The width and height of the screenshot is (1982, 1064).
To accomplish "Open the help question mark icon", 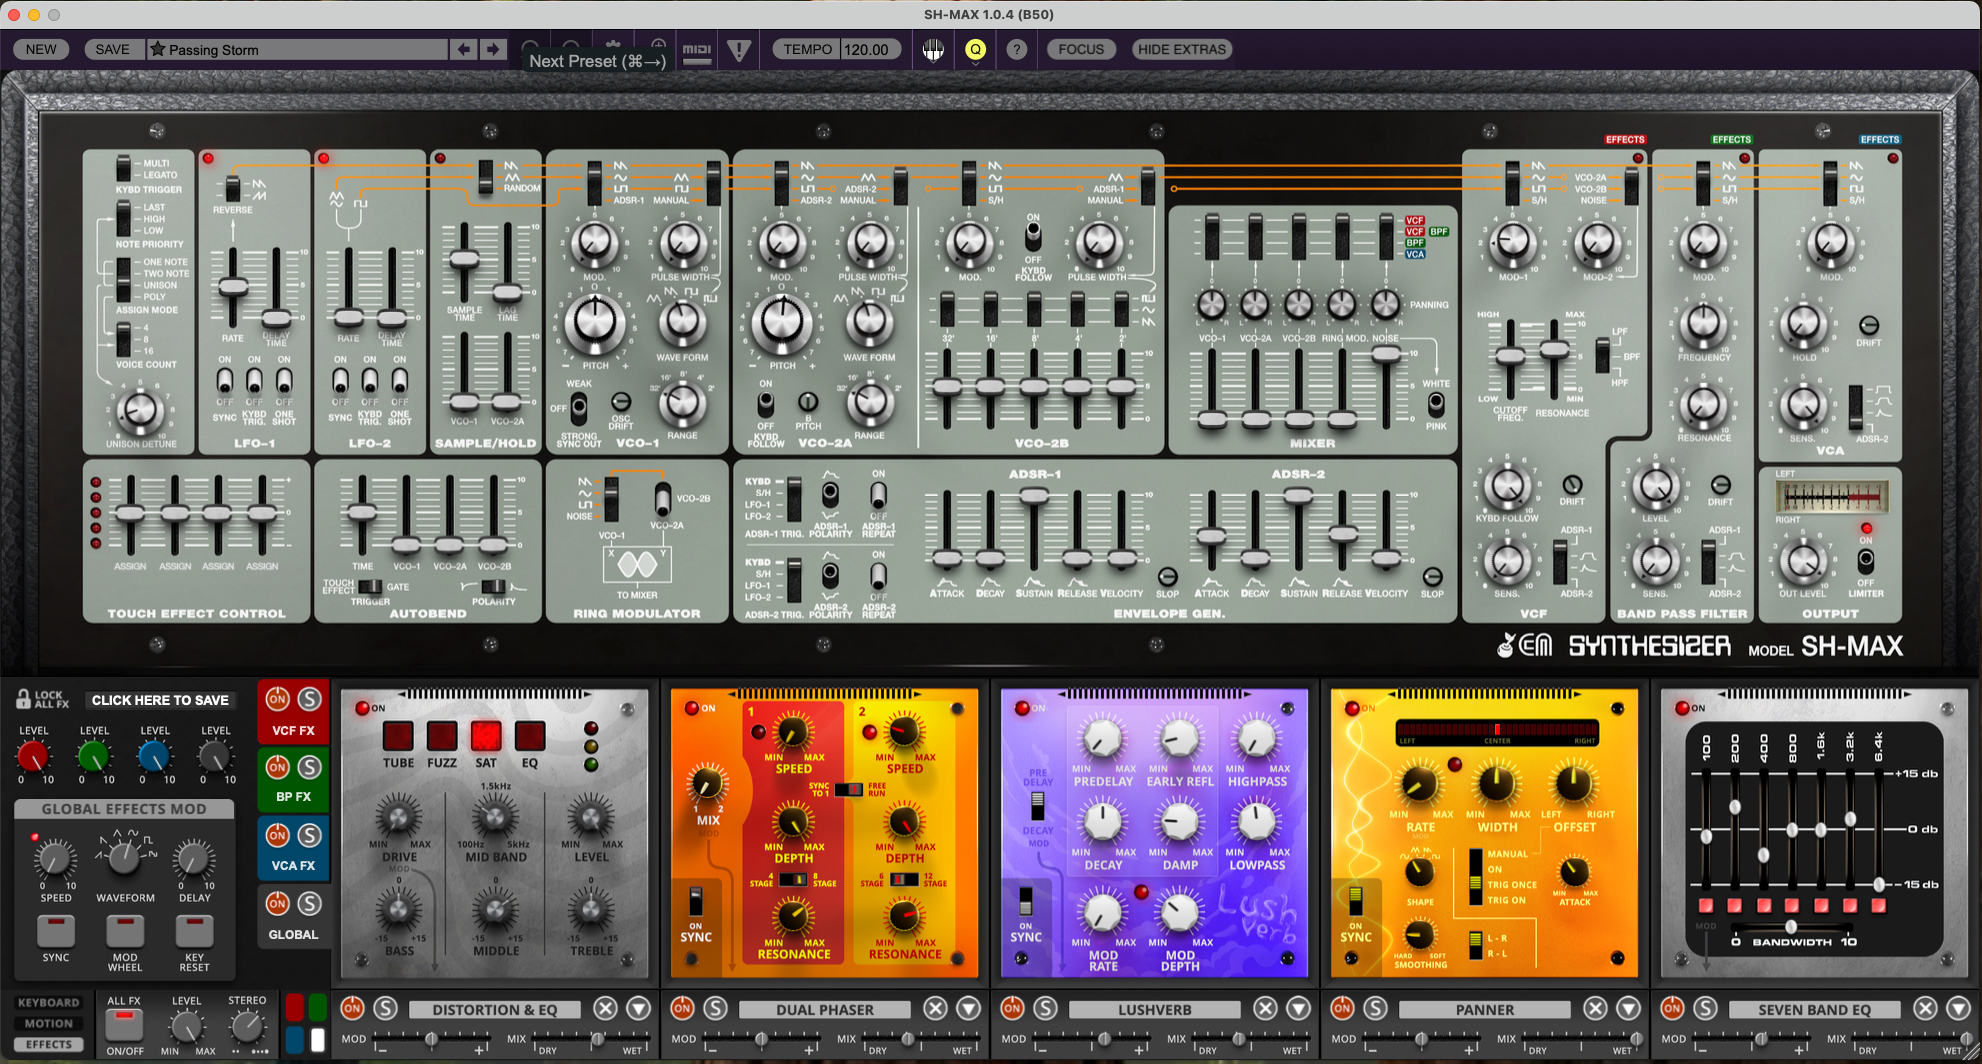I will point(1016,49).
